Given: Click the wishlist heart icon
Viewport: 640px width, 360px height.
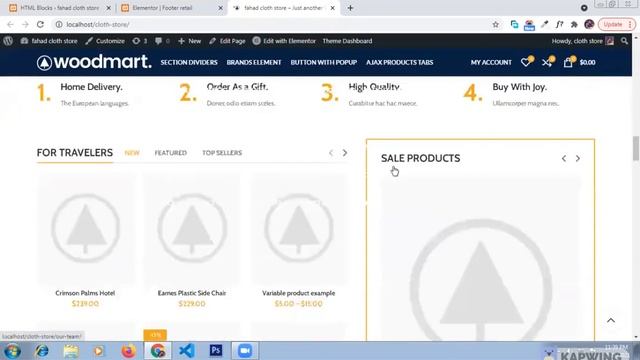Looking at the screenshot, I should click(526, 62).
